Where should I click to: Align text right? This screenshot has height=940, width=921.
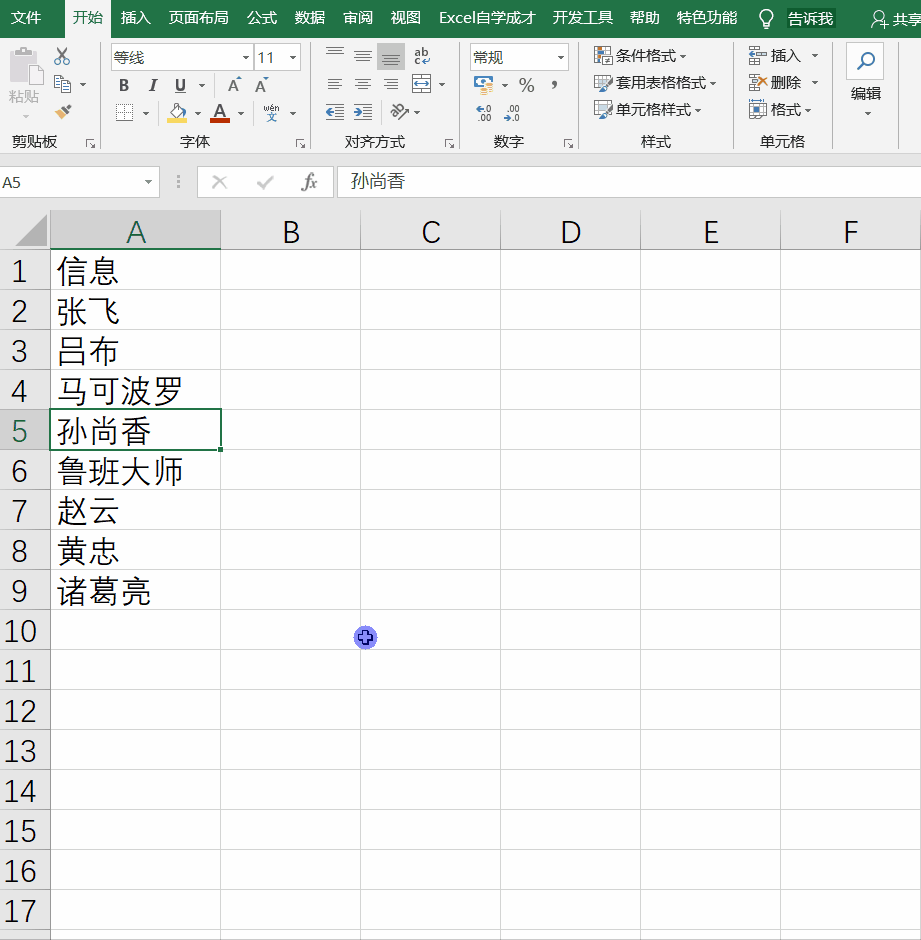tap(390, 85)
